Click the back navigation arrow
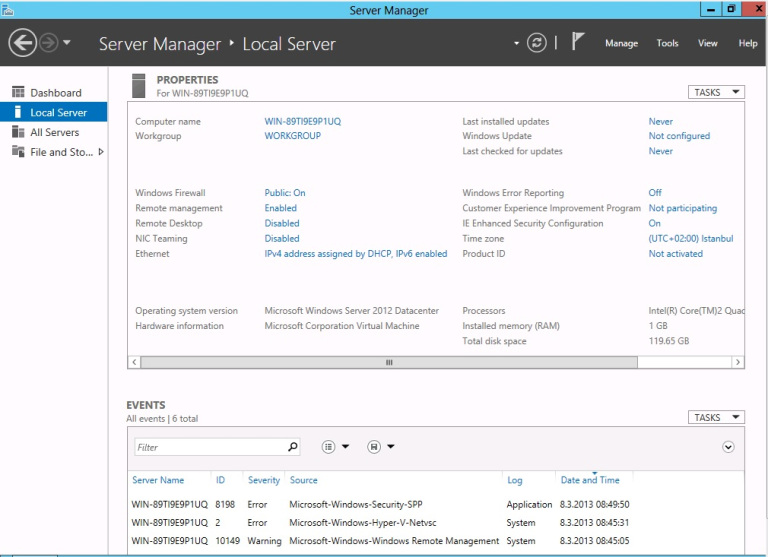 [22, 43]
